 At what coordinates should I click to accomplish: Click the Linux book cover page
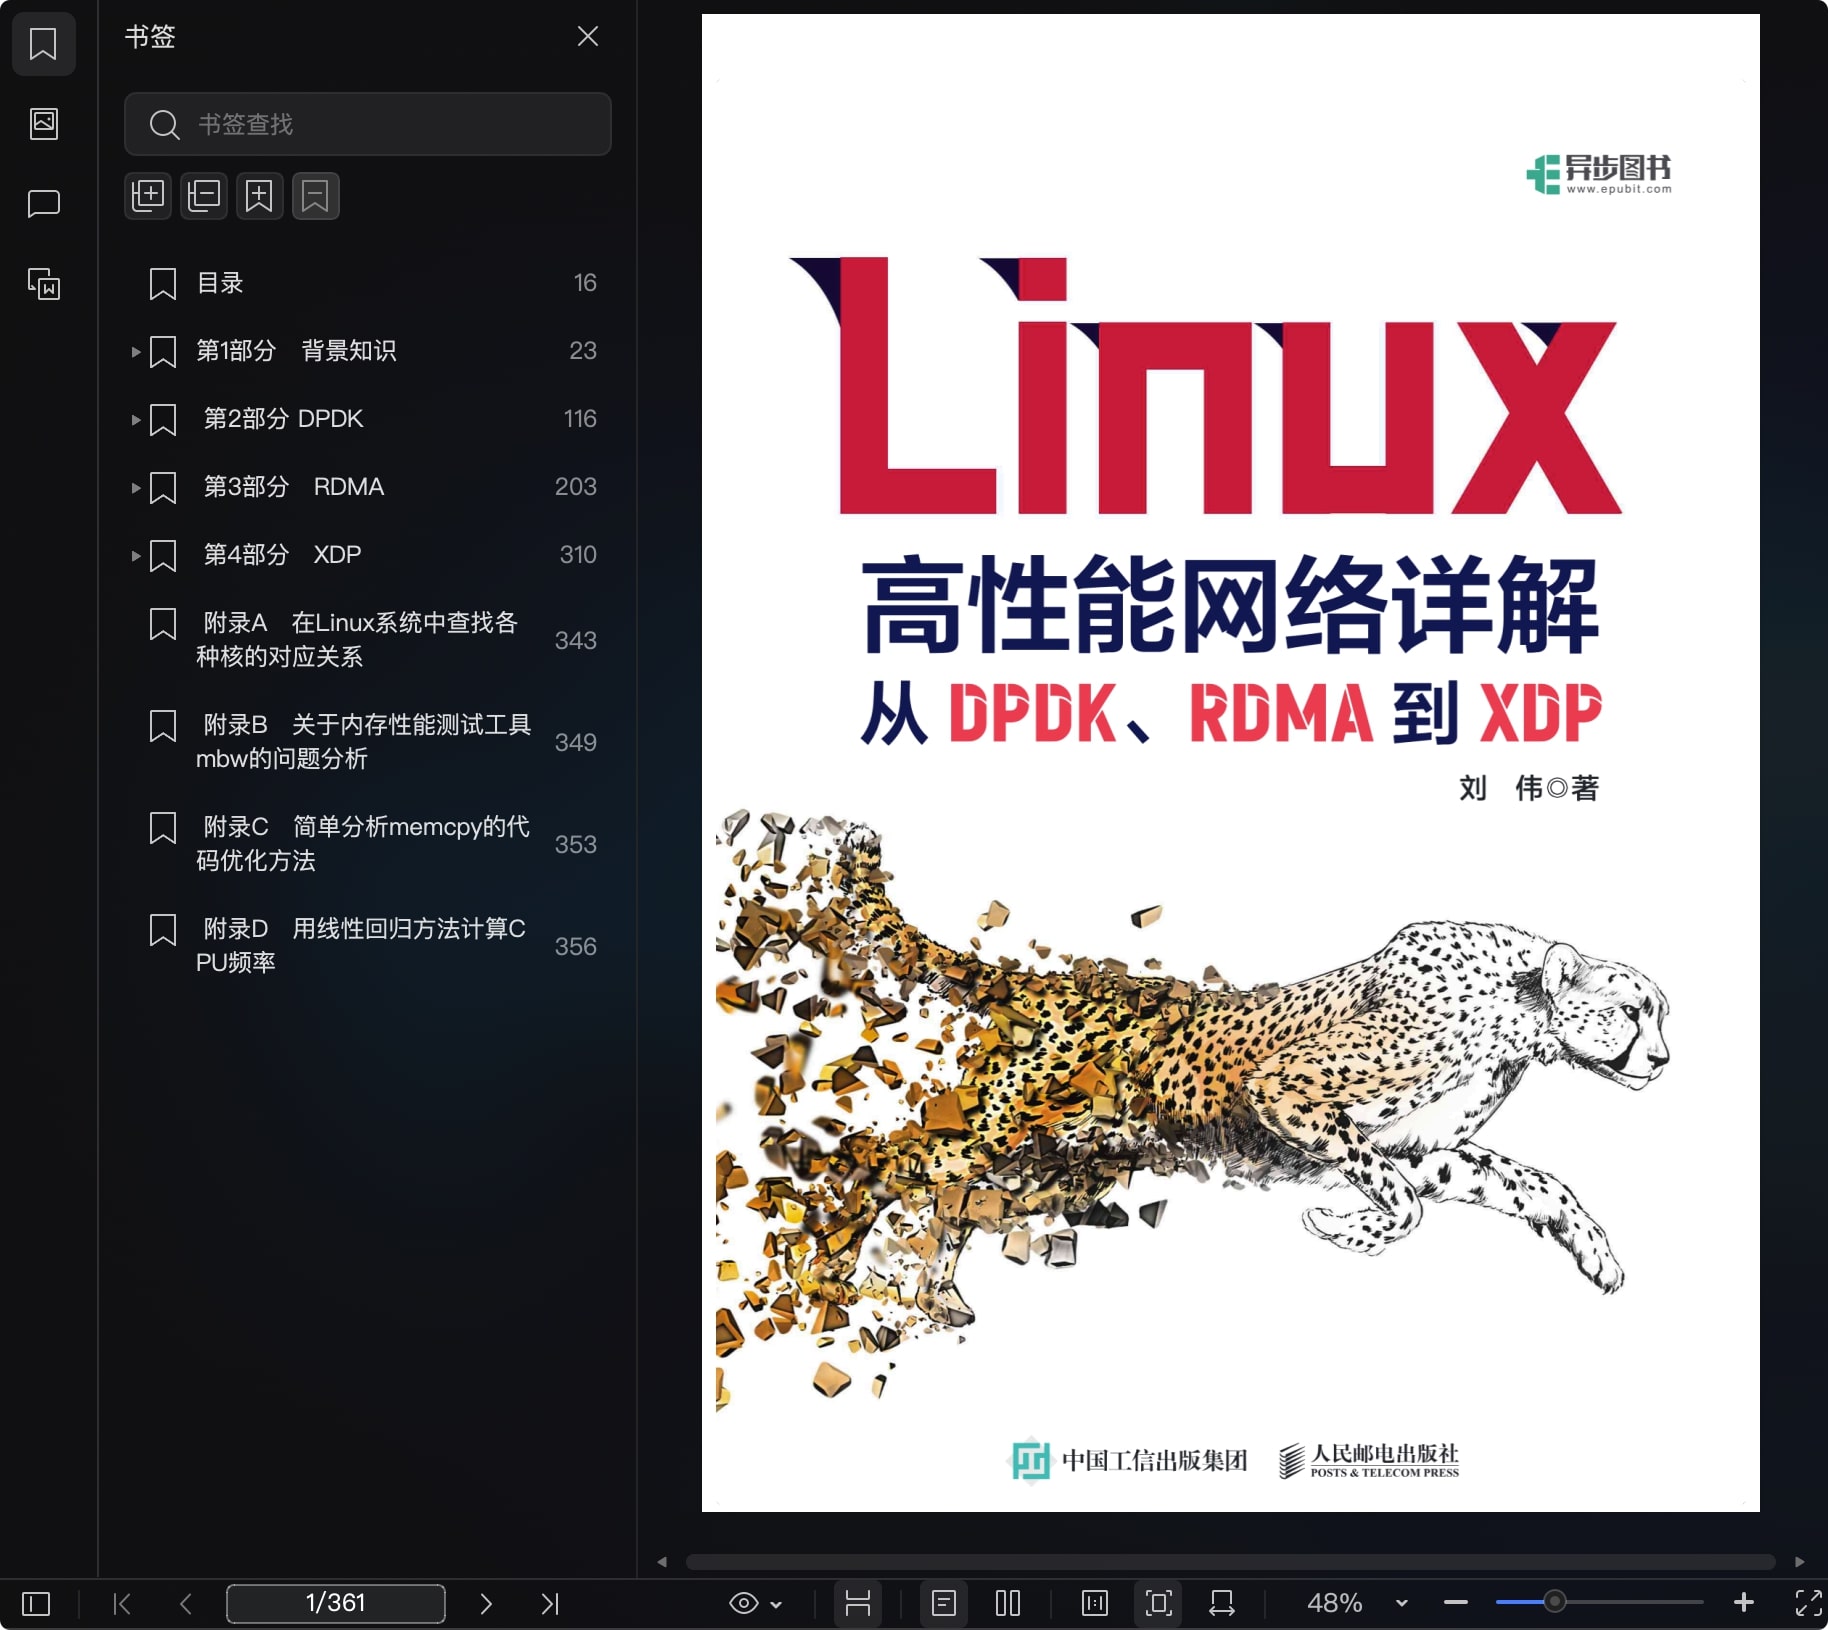[1231, 763]
